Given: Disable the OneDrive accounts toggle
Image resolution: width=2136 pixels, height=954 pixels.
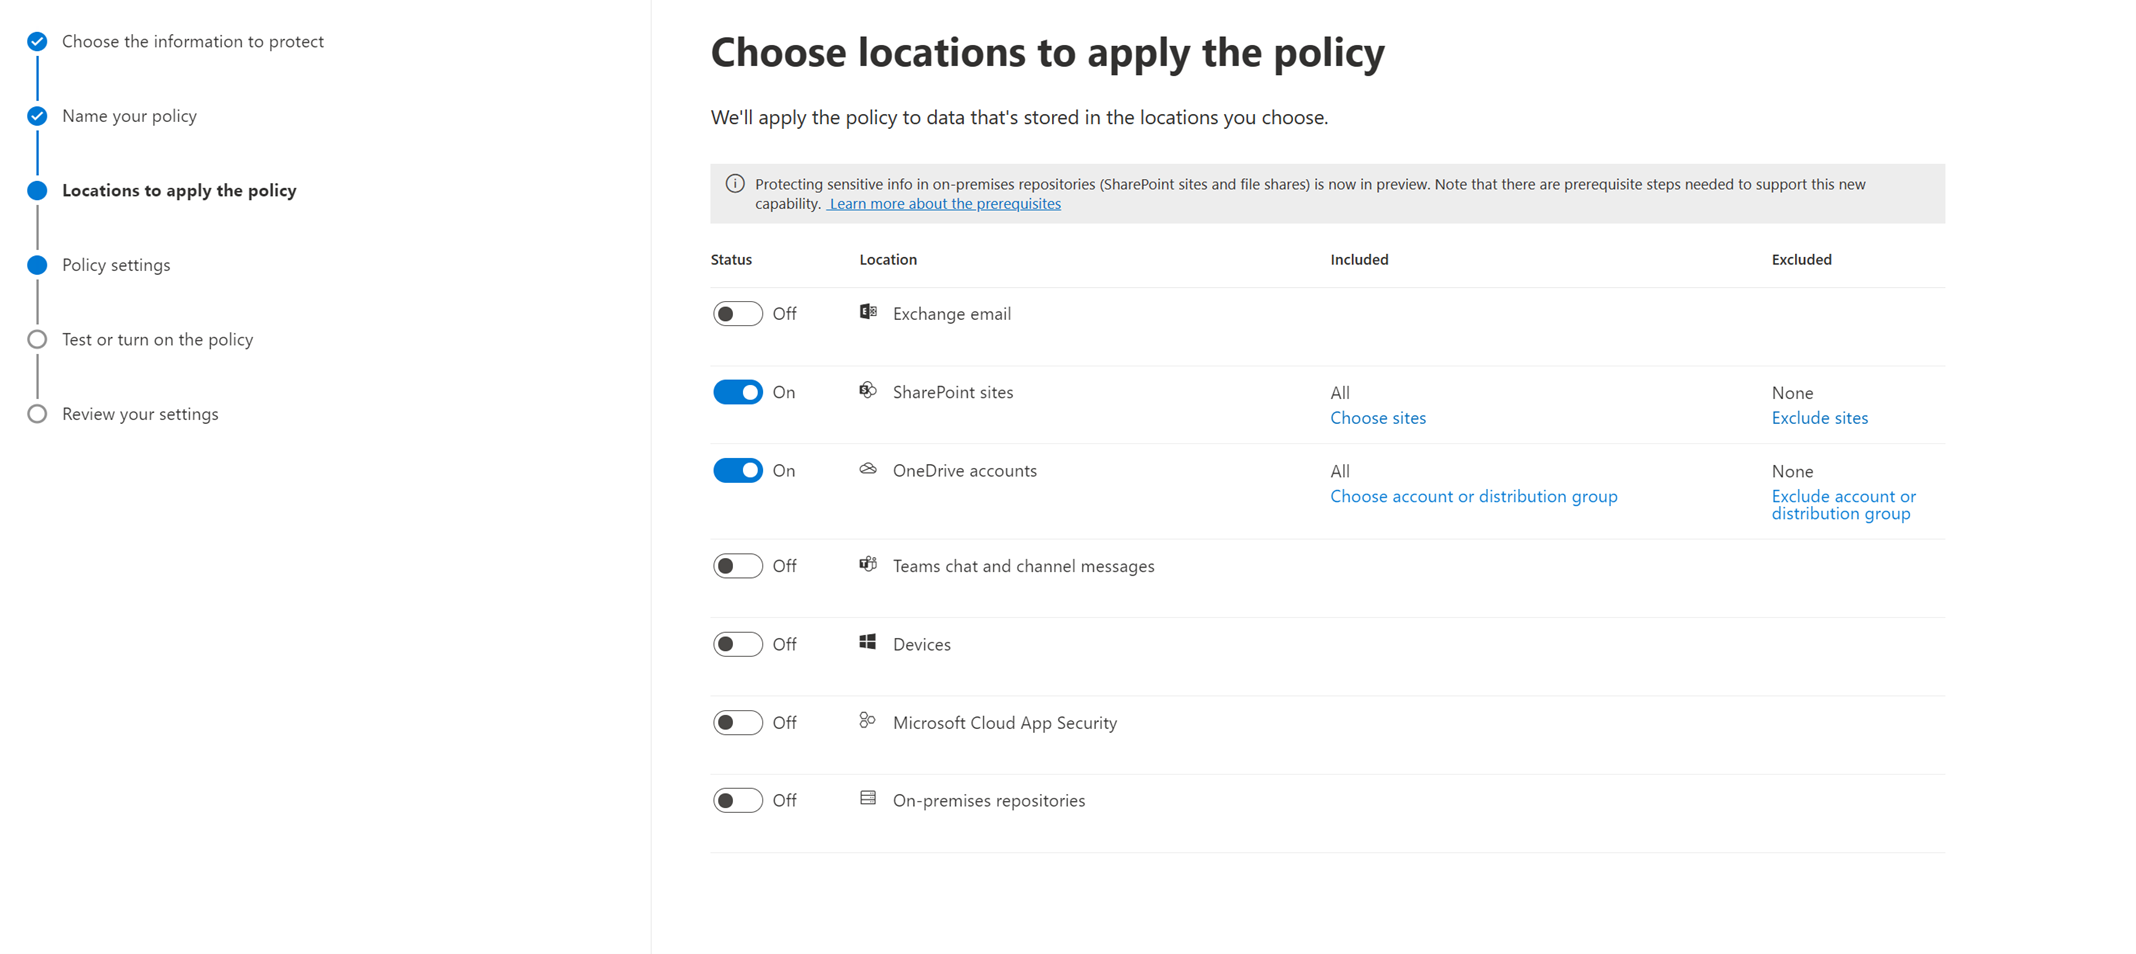Looking at the screenshot, I should 738,470.
